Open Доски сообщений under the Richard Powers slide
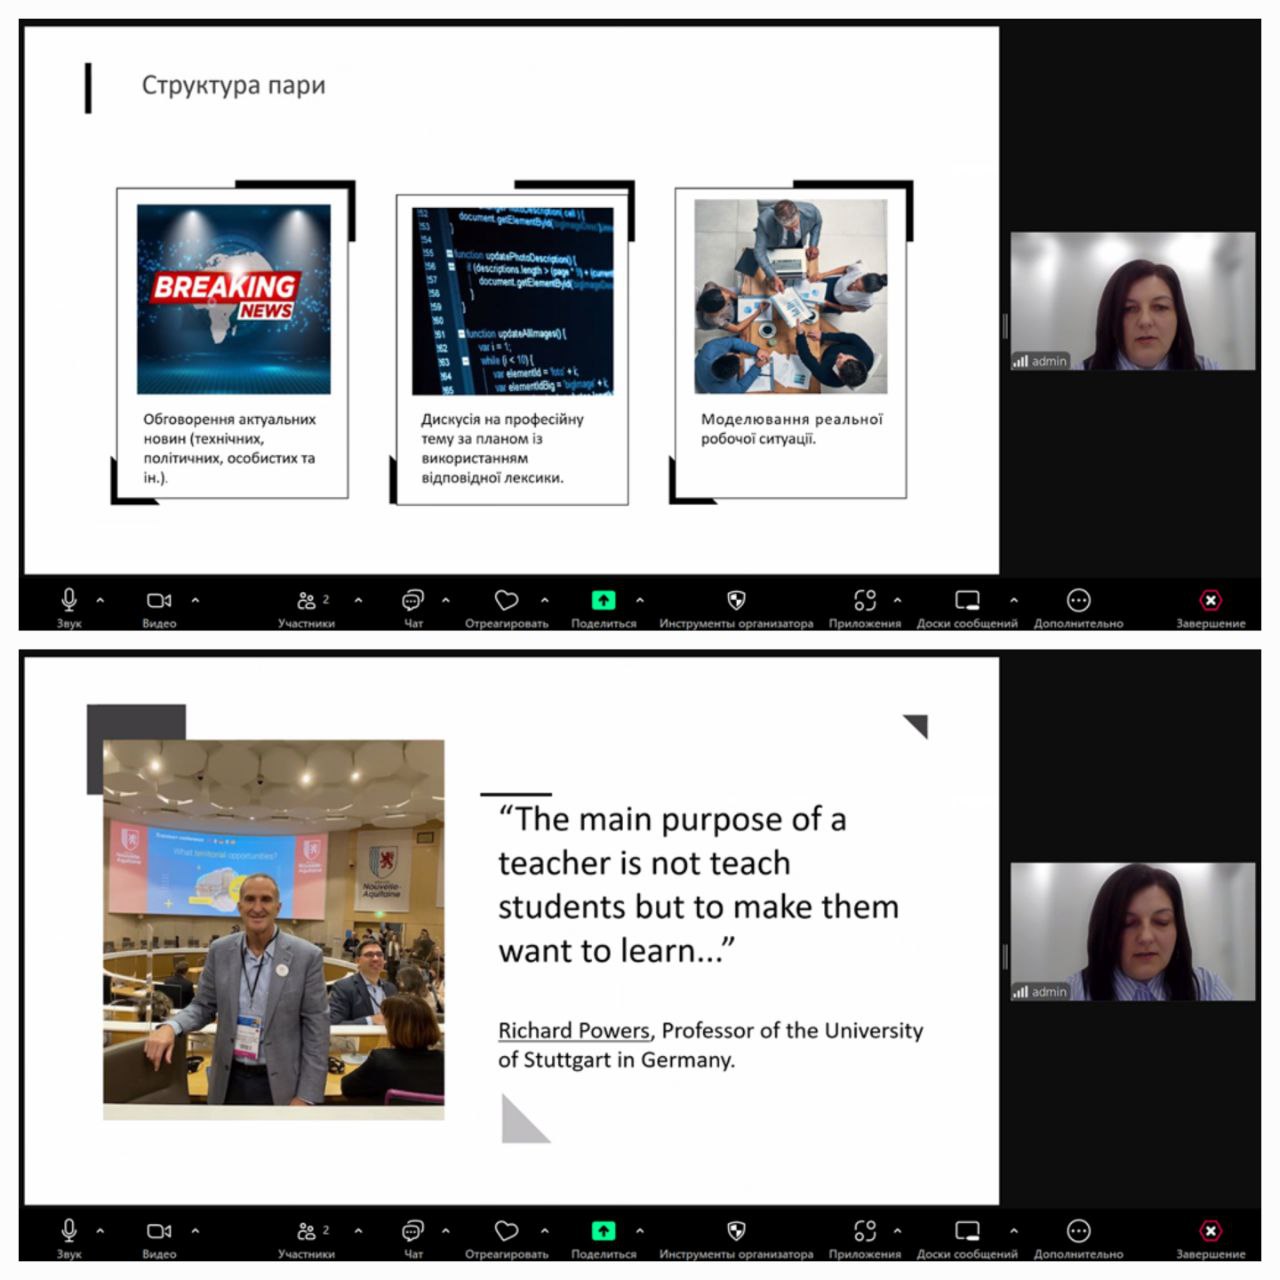 coord(967,1238)
